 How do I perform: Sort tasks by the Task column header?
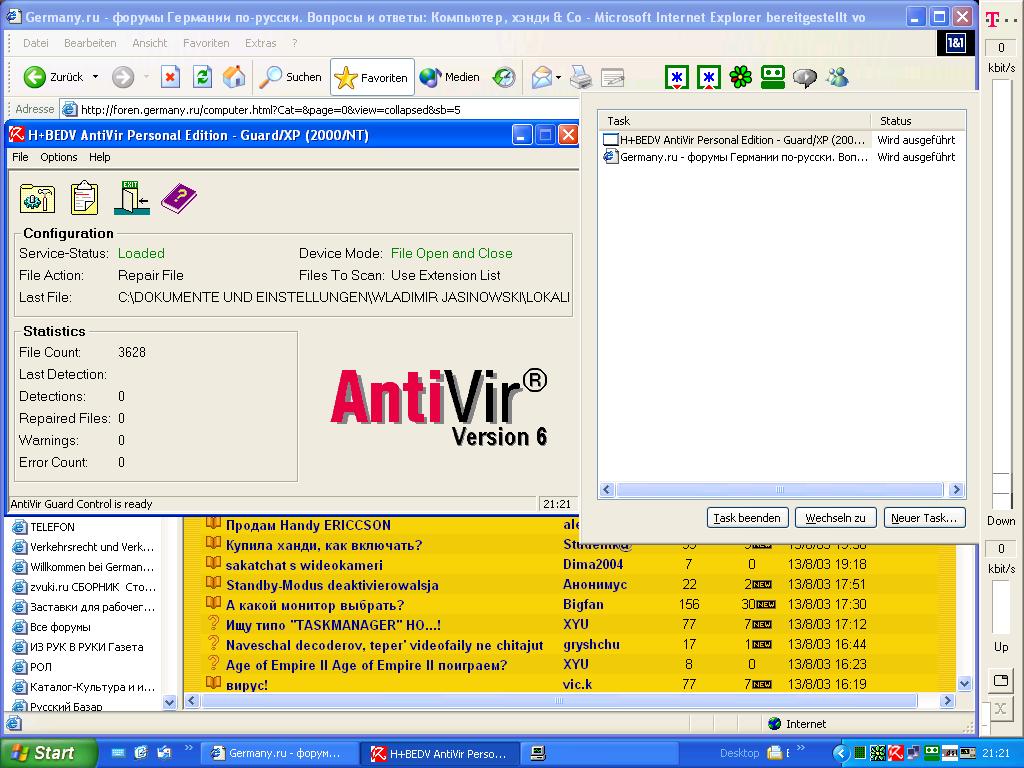pyautogui.click(x=735, y=121)
